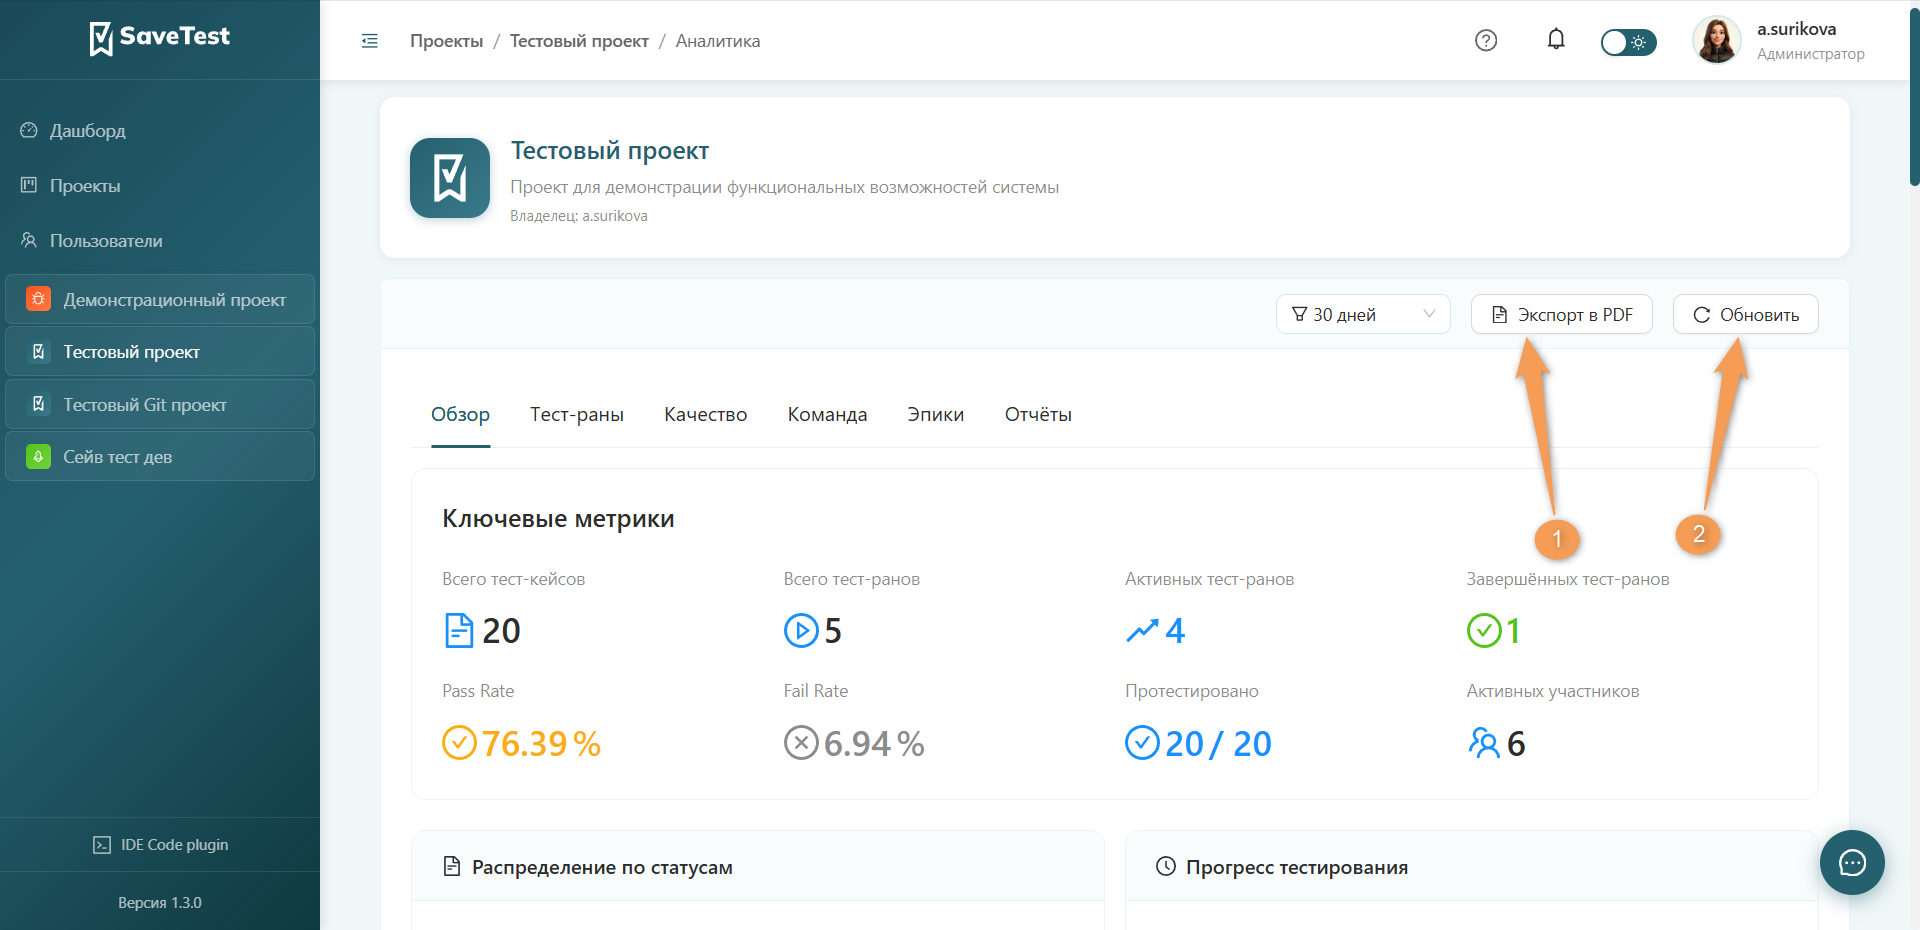Click the green check icon for completed runs
Screen dimensions: 1920x930
[1484, 631]
